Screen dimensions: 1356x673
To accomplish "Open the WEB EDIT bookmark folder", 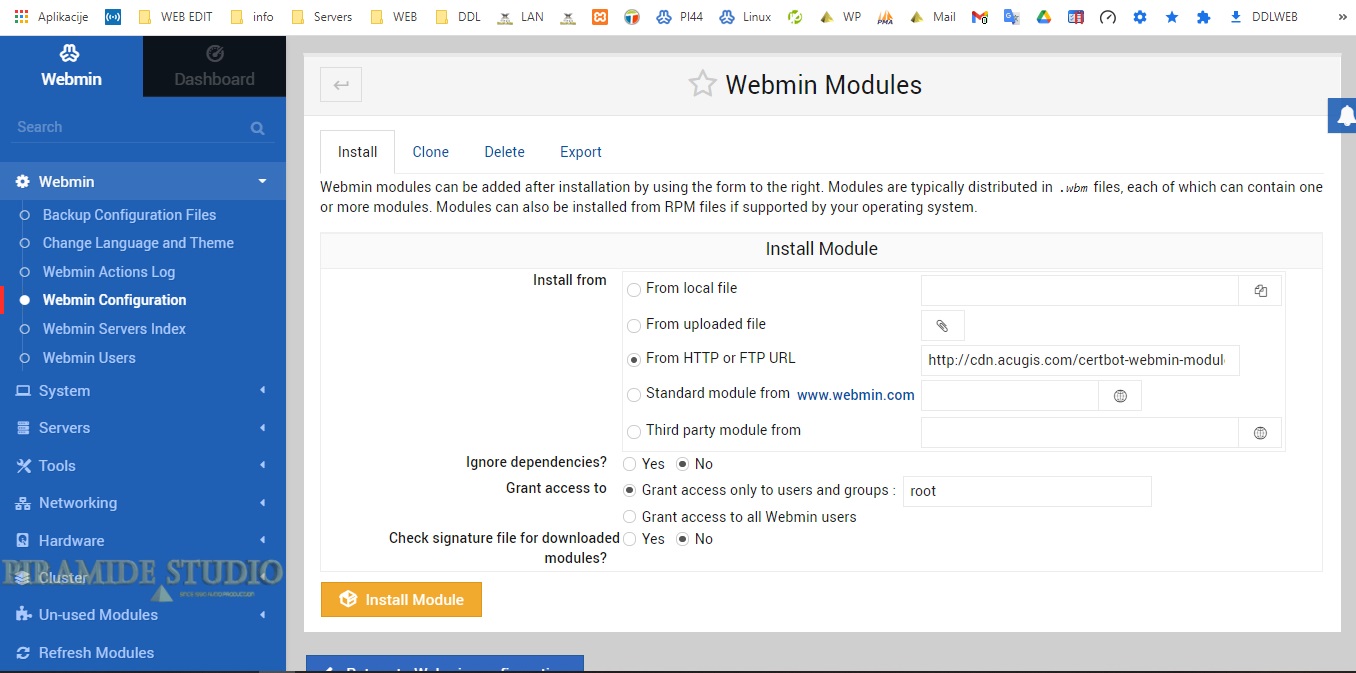I will click(x=178, y=17).
